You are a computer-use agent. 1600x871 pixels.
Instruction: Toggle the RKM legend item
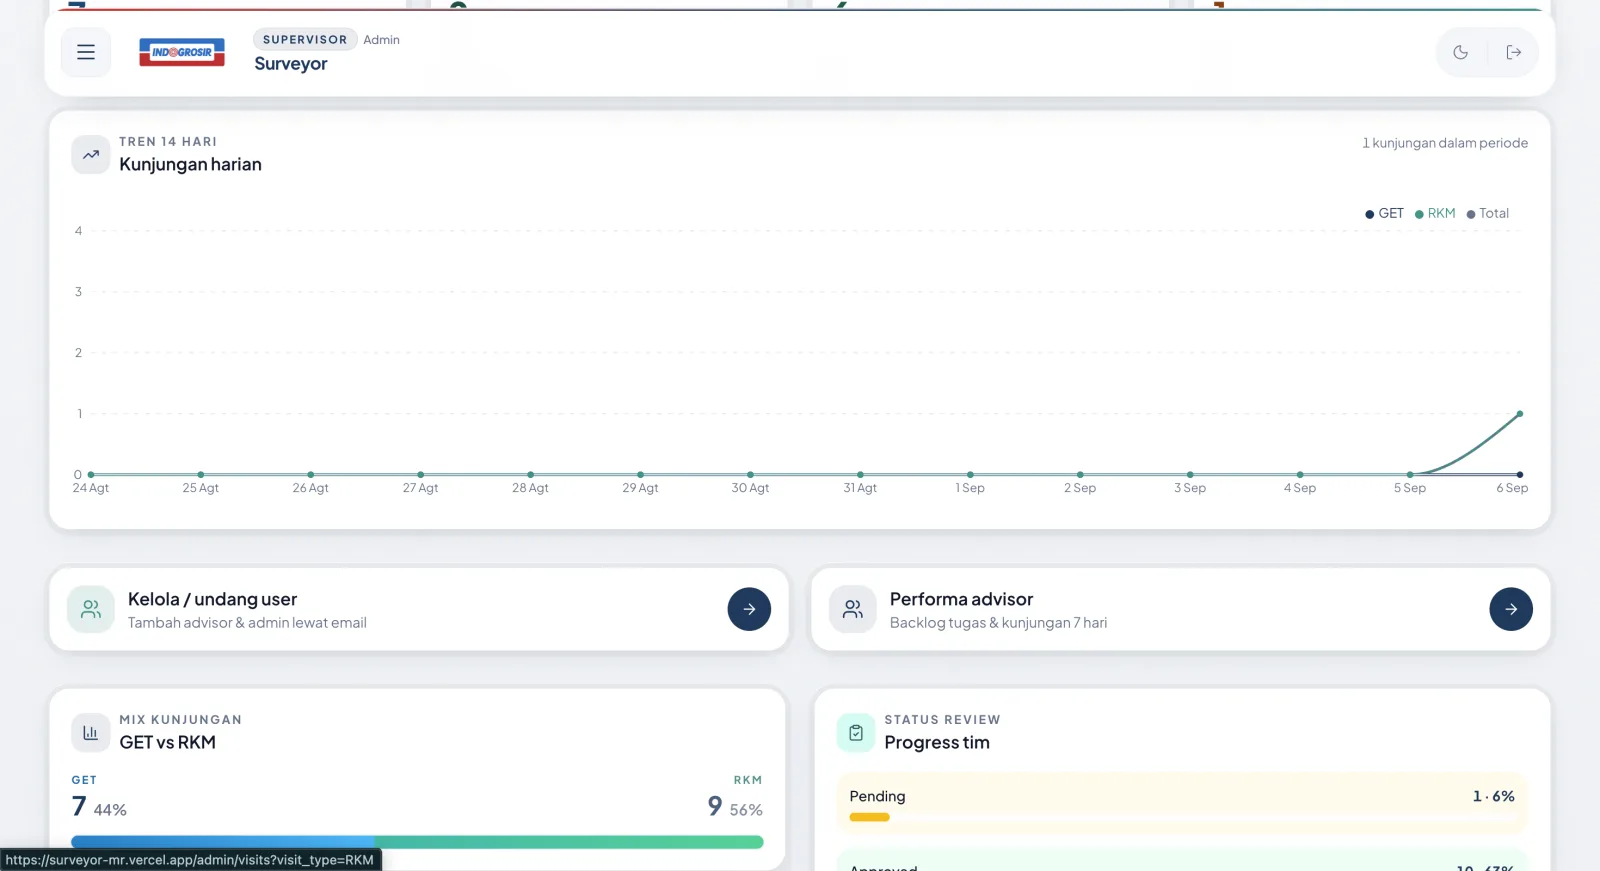tap(1435, 213)
